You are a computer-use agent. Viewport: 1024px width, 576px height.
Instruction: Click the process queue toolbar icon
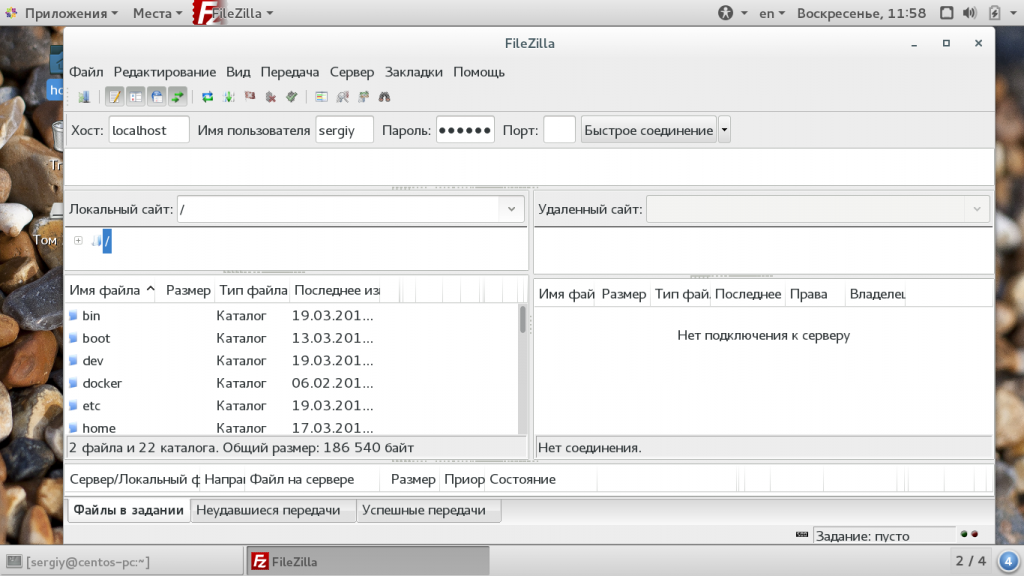point(229,97)
